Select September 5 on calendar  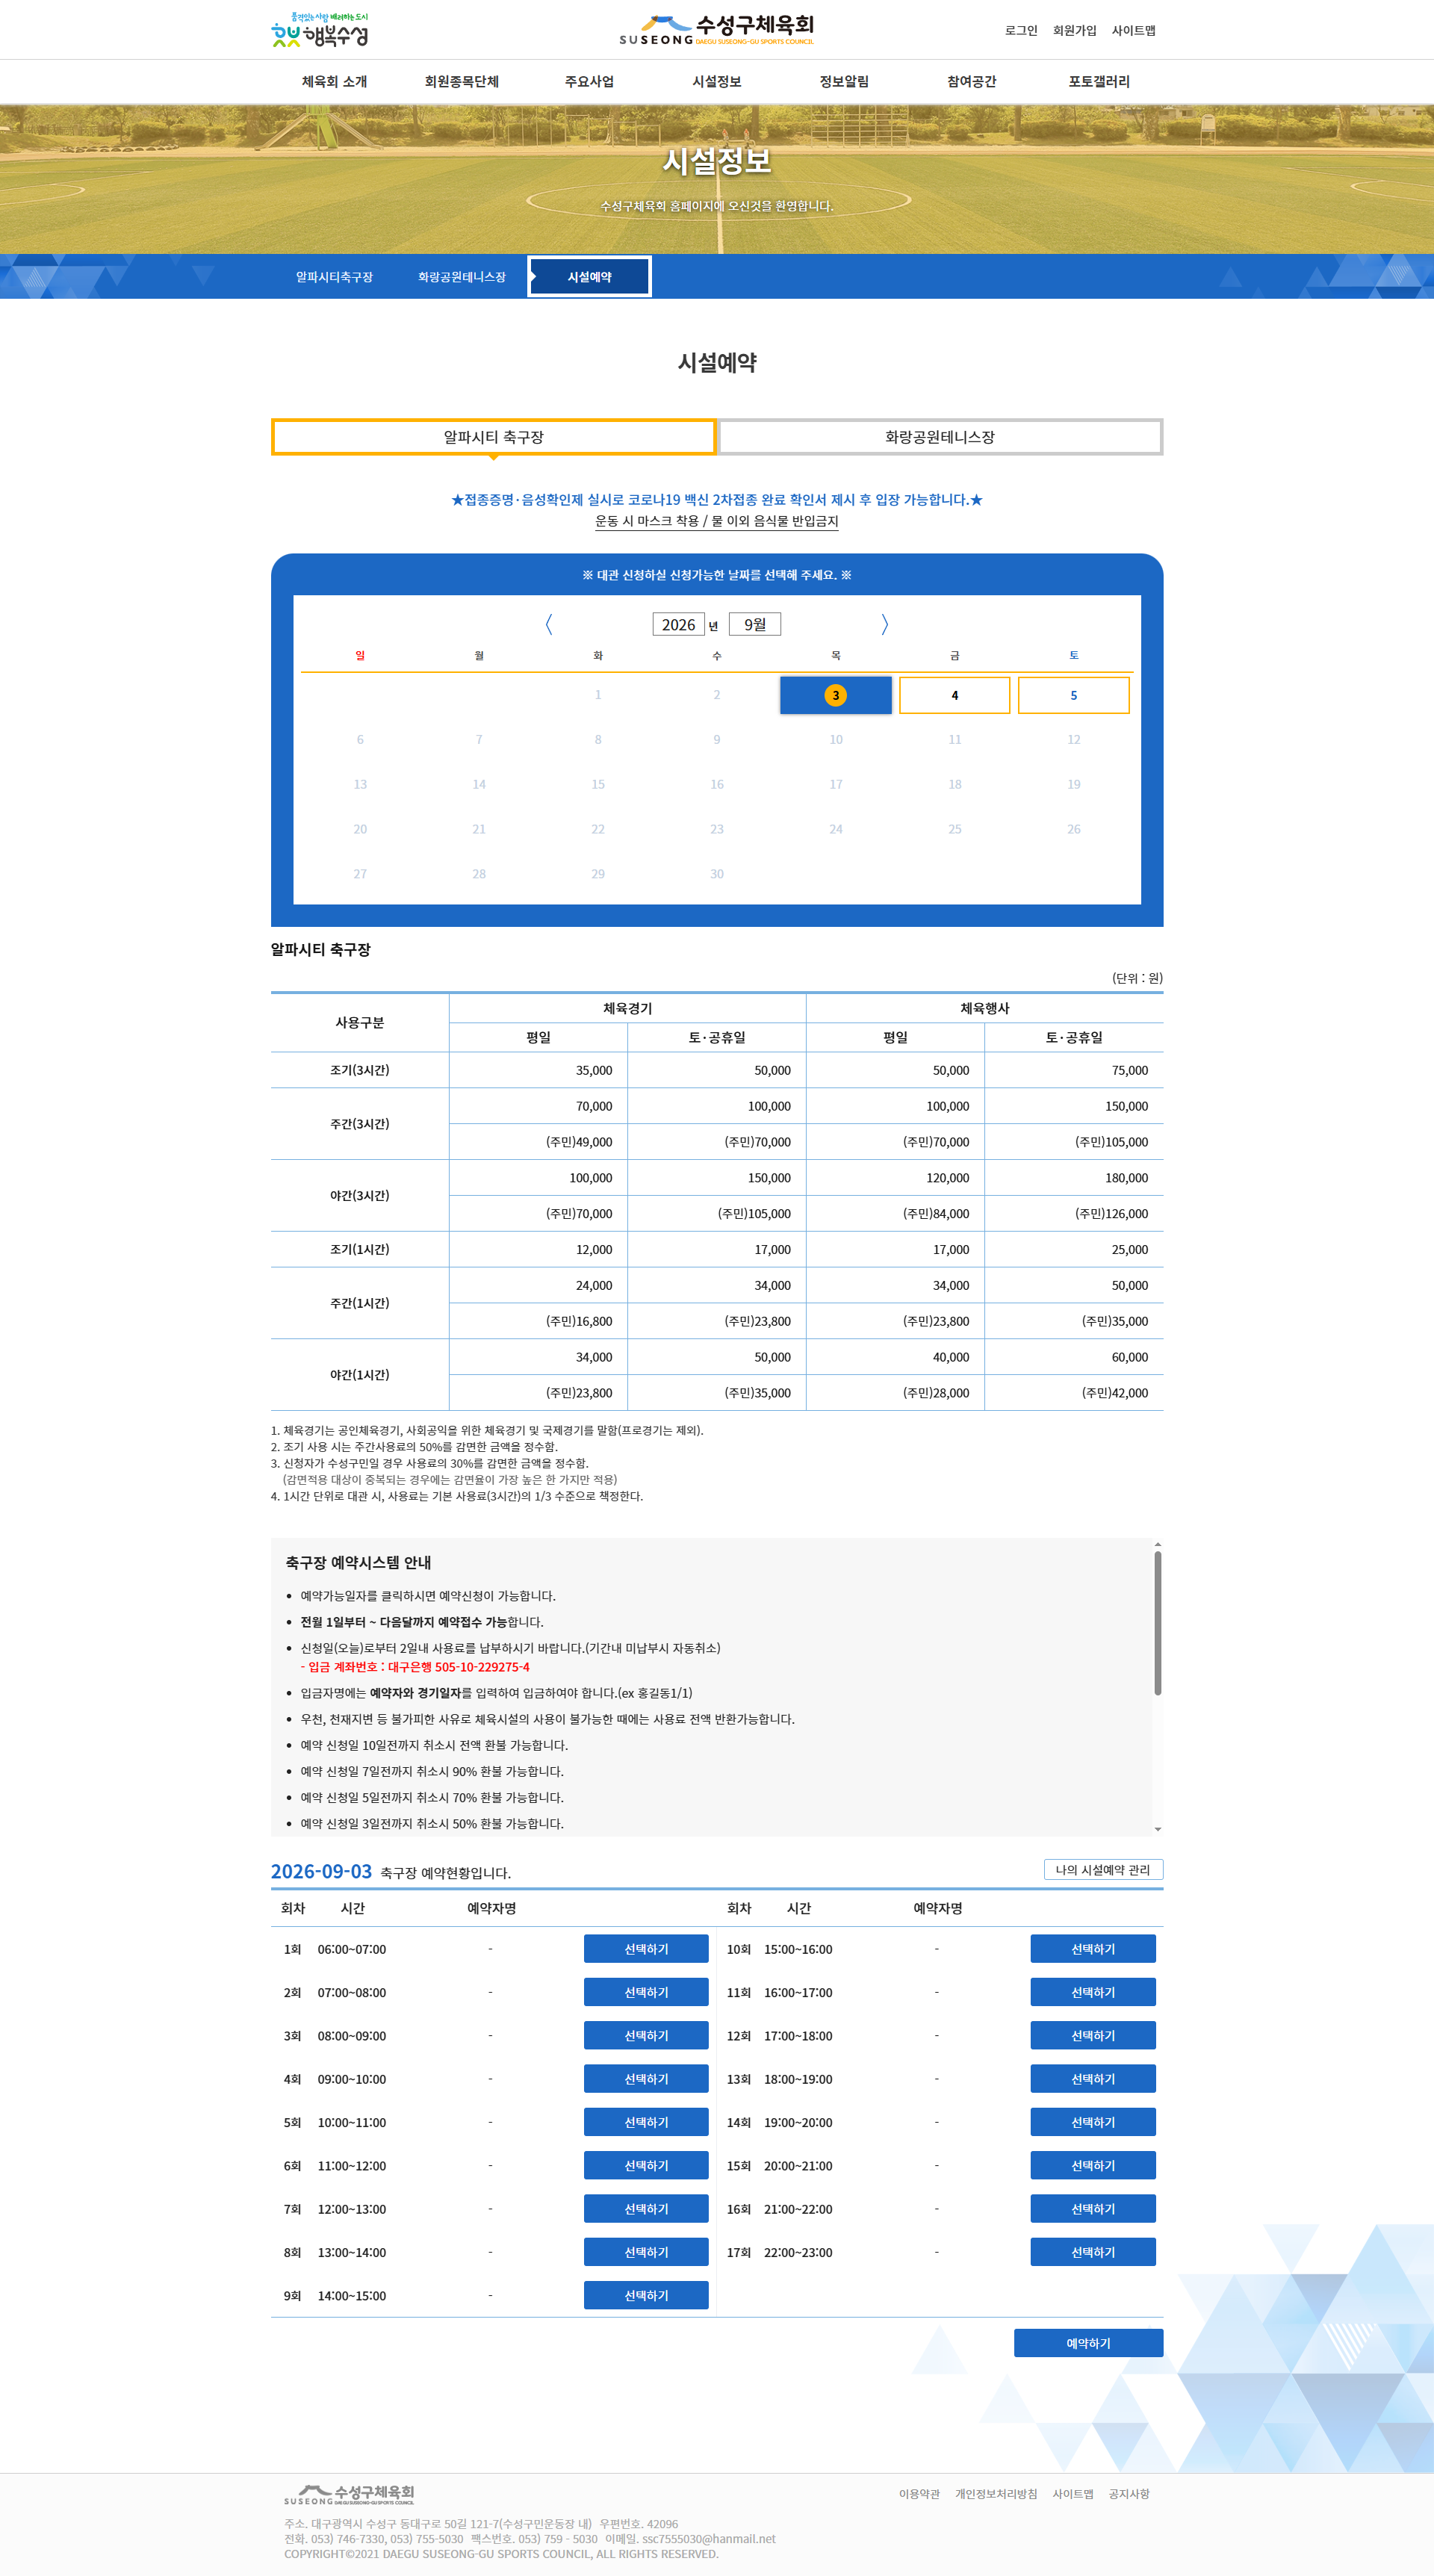click(x=1074, y=695)
